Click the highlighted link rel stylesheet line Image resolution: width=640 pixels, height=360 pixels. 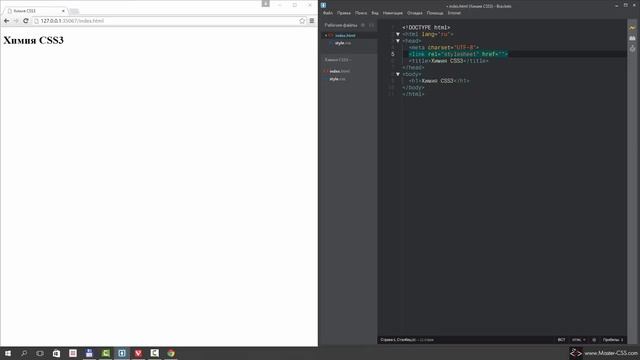[x=458, y=54]
